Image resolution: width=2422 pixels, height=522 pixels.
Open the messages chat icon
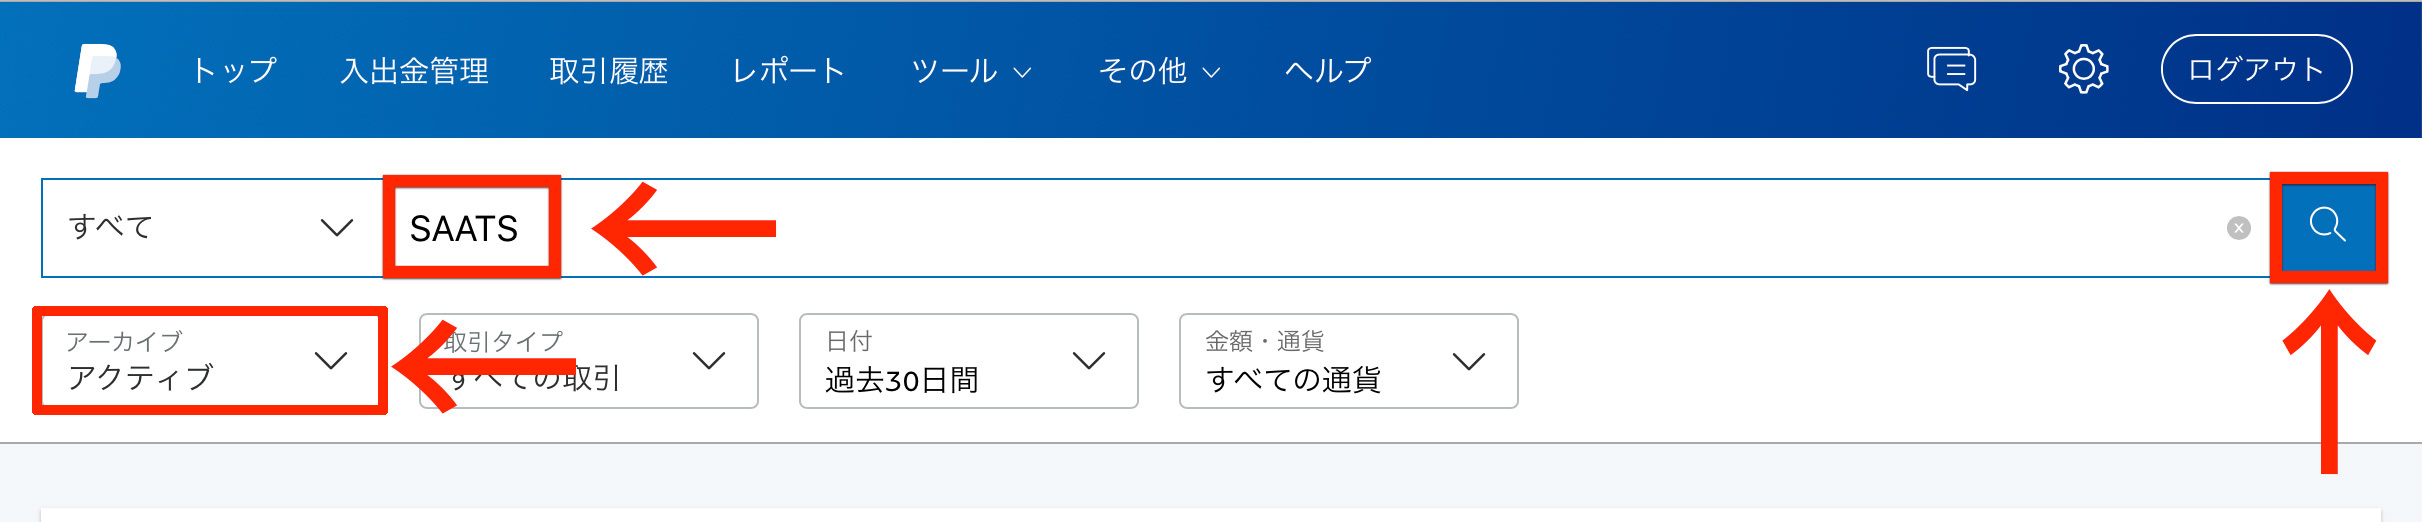coord(1951,69)
